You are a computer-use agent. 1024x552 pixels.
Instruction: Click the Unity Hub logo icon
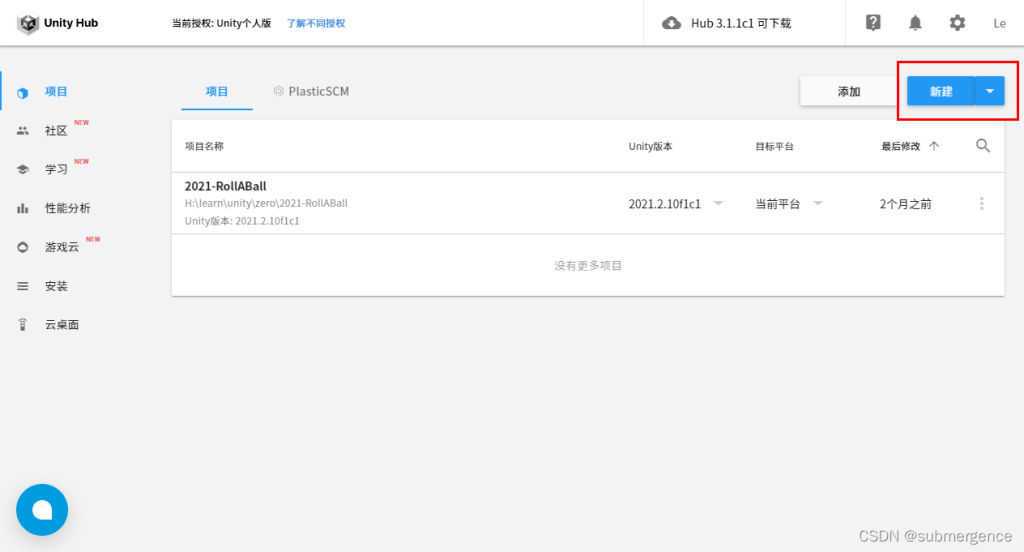click(28, 23)
